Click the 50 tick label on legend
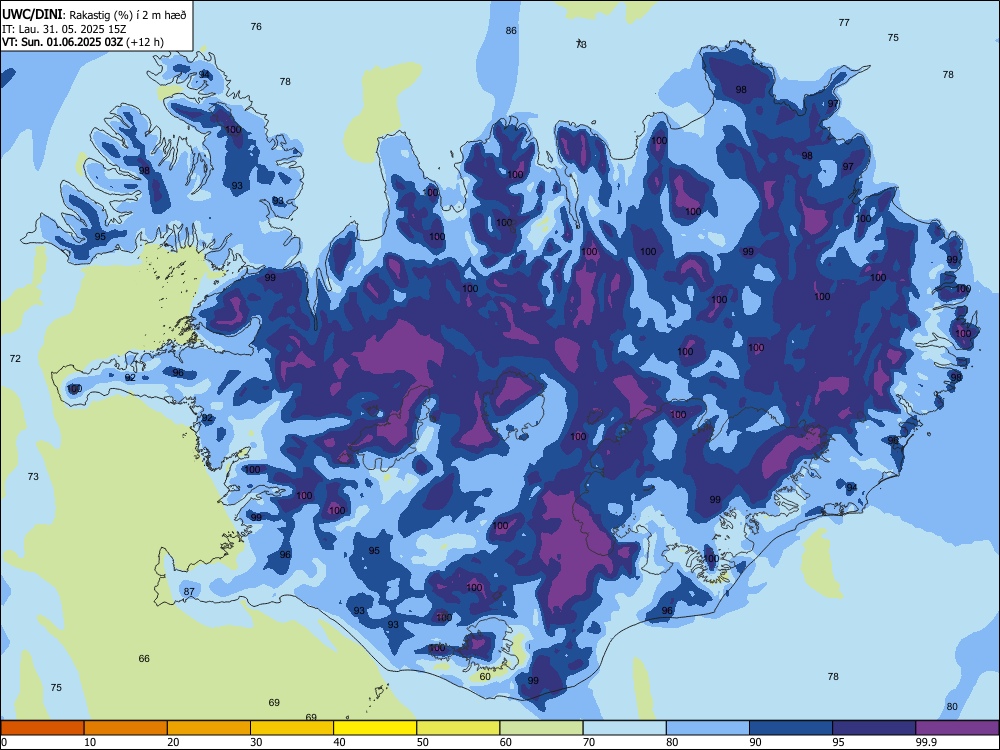 [x=422, y=742]
